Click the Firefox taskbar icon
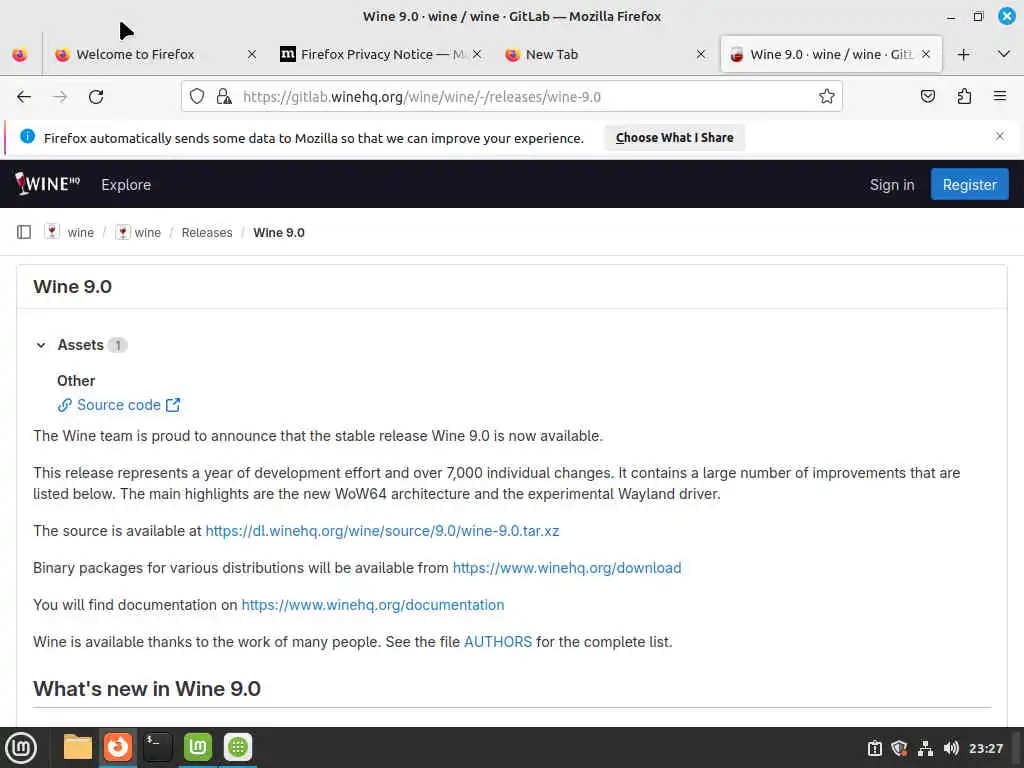Viewport: 1024px width, 768px height. (118, 747)
